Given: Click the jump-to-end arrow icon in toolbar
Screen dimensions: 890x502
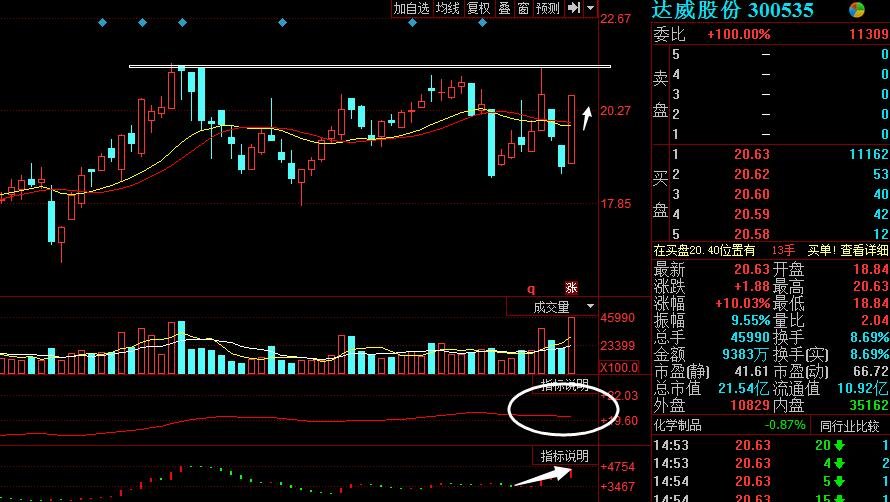Looking at the screenshot, I should (x=574, y=8).
